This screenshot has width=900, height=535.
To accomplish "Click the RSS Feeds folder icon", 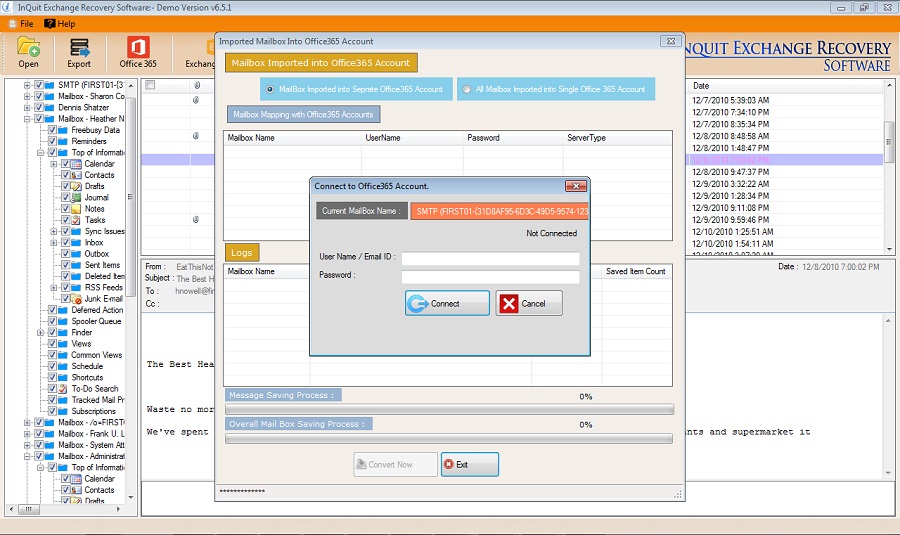I will point(76,288).
